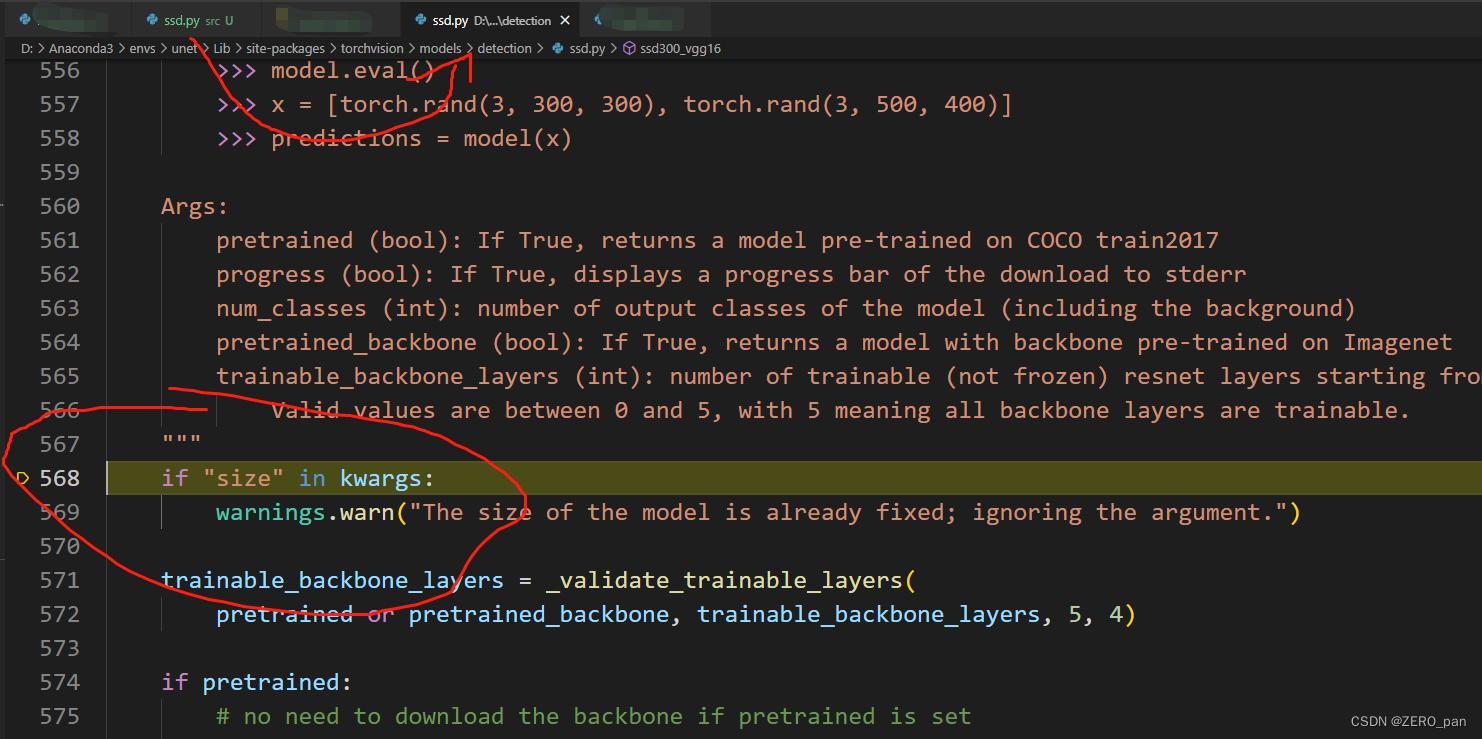The image size is (1482, 739).
Task: Click the Python icon beside ssd.py in breadcrumb
Action: (557, 48)
